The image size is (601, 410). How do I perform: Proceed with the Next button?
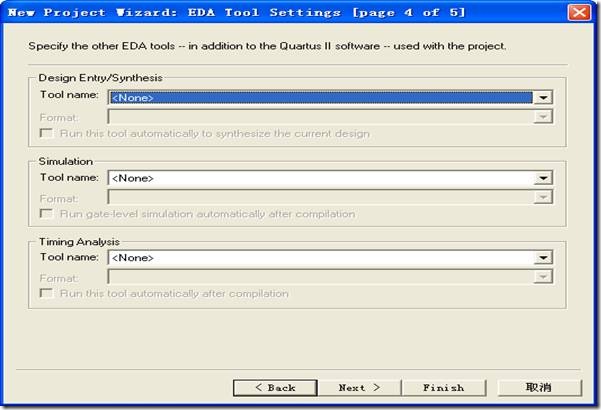click(358, 387)
